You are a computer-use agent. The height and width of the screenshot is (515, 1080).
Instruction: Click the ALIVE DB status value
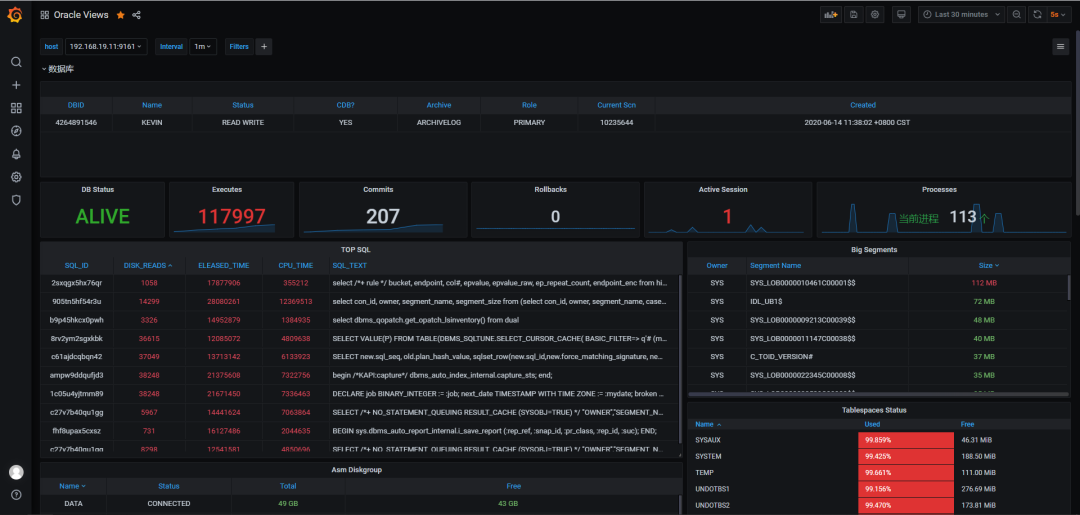pos(103,217)
